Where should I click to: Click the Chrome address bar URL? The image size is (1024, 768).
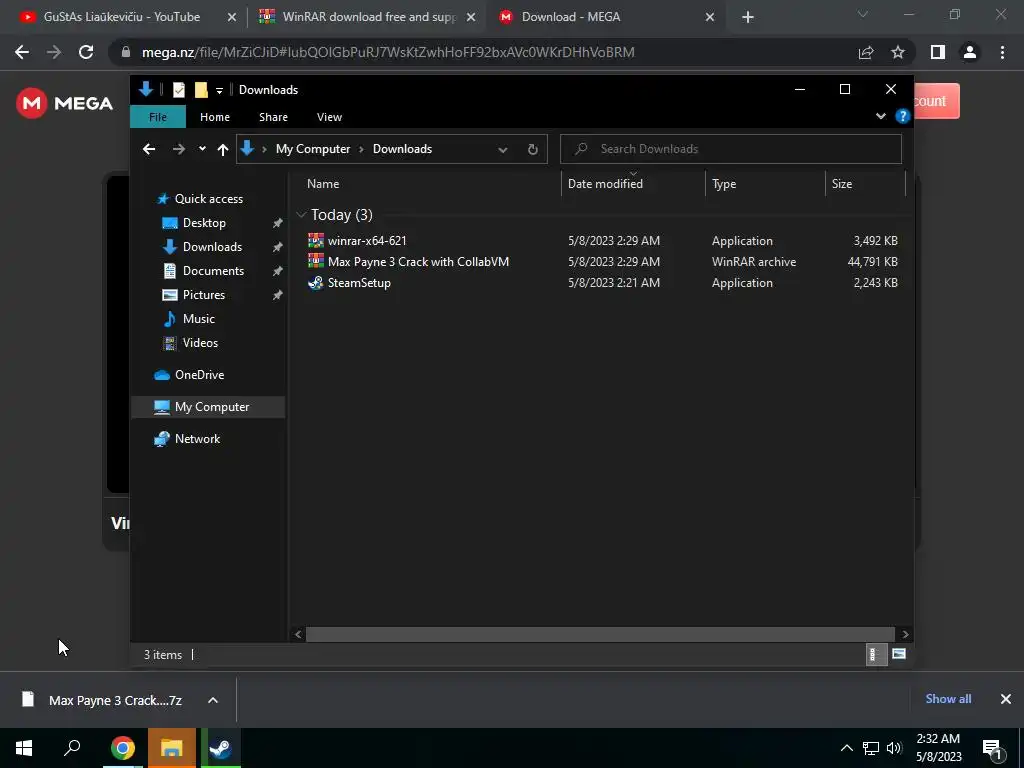pos(388,52)
